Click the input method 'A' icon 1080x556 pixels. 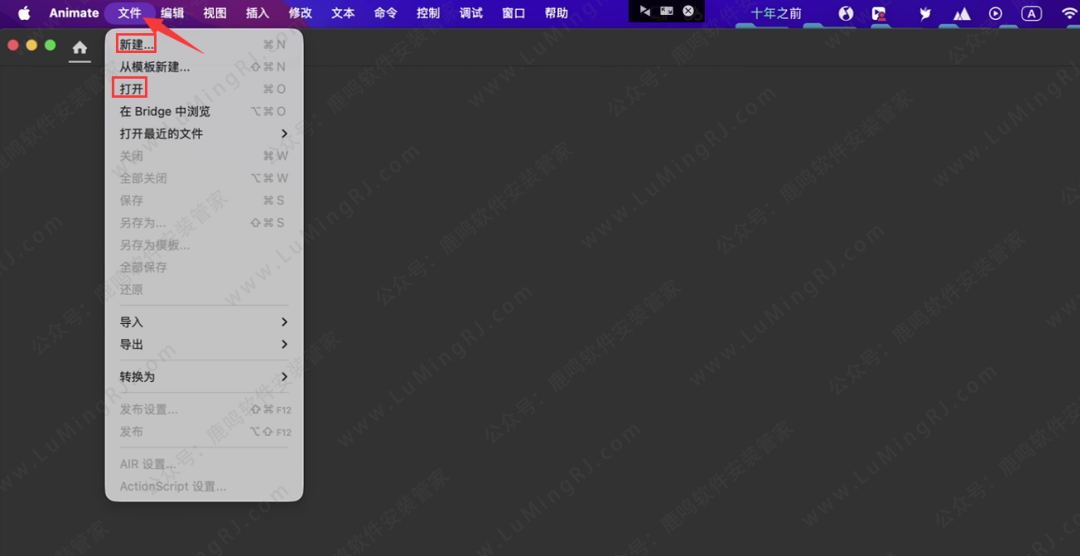(1032, 13)
